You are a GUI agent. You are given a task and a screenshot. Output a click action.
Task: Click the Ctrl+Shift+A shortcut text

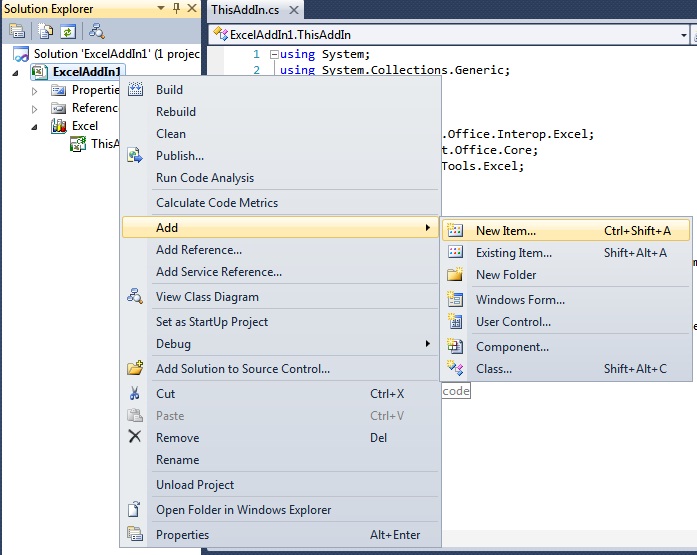(637, 231)
